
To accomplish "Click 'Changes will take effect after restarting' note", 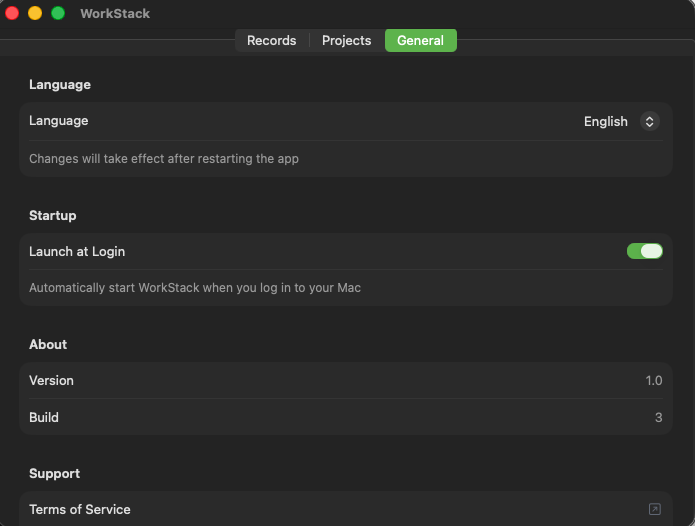I will click(x=164, y=159).
